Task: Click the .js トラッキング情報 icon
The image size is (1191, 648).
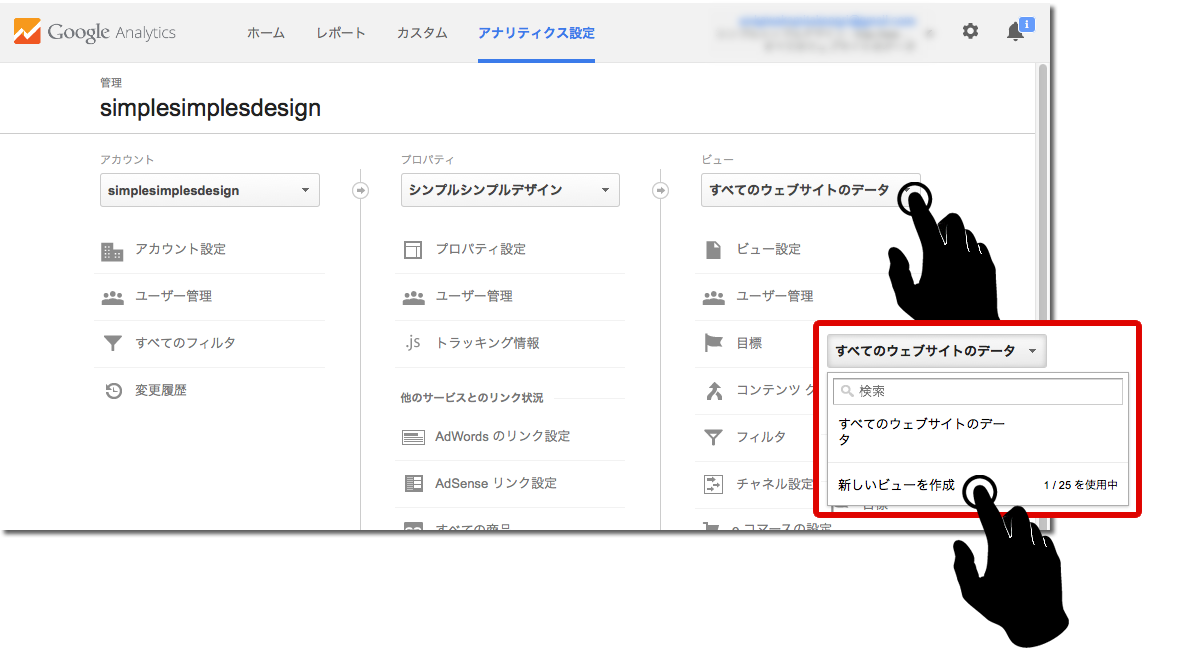Action: pos(413,343)
